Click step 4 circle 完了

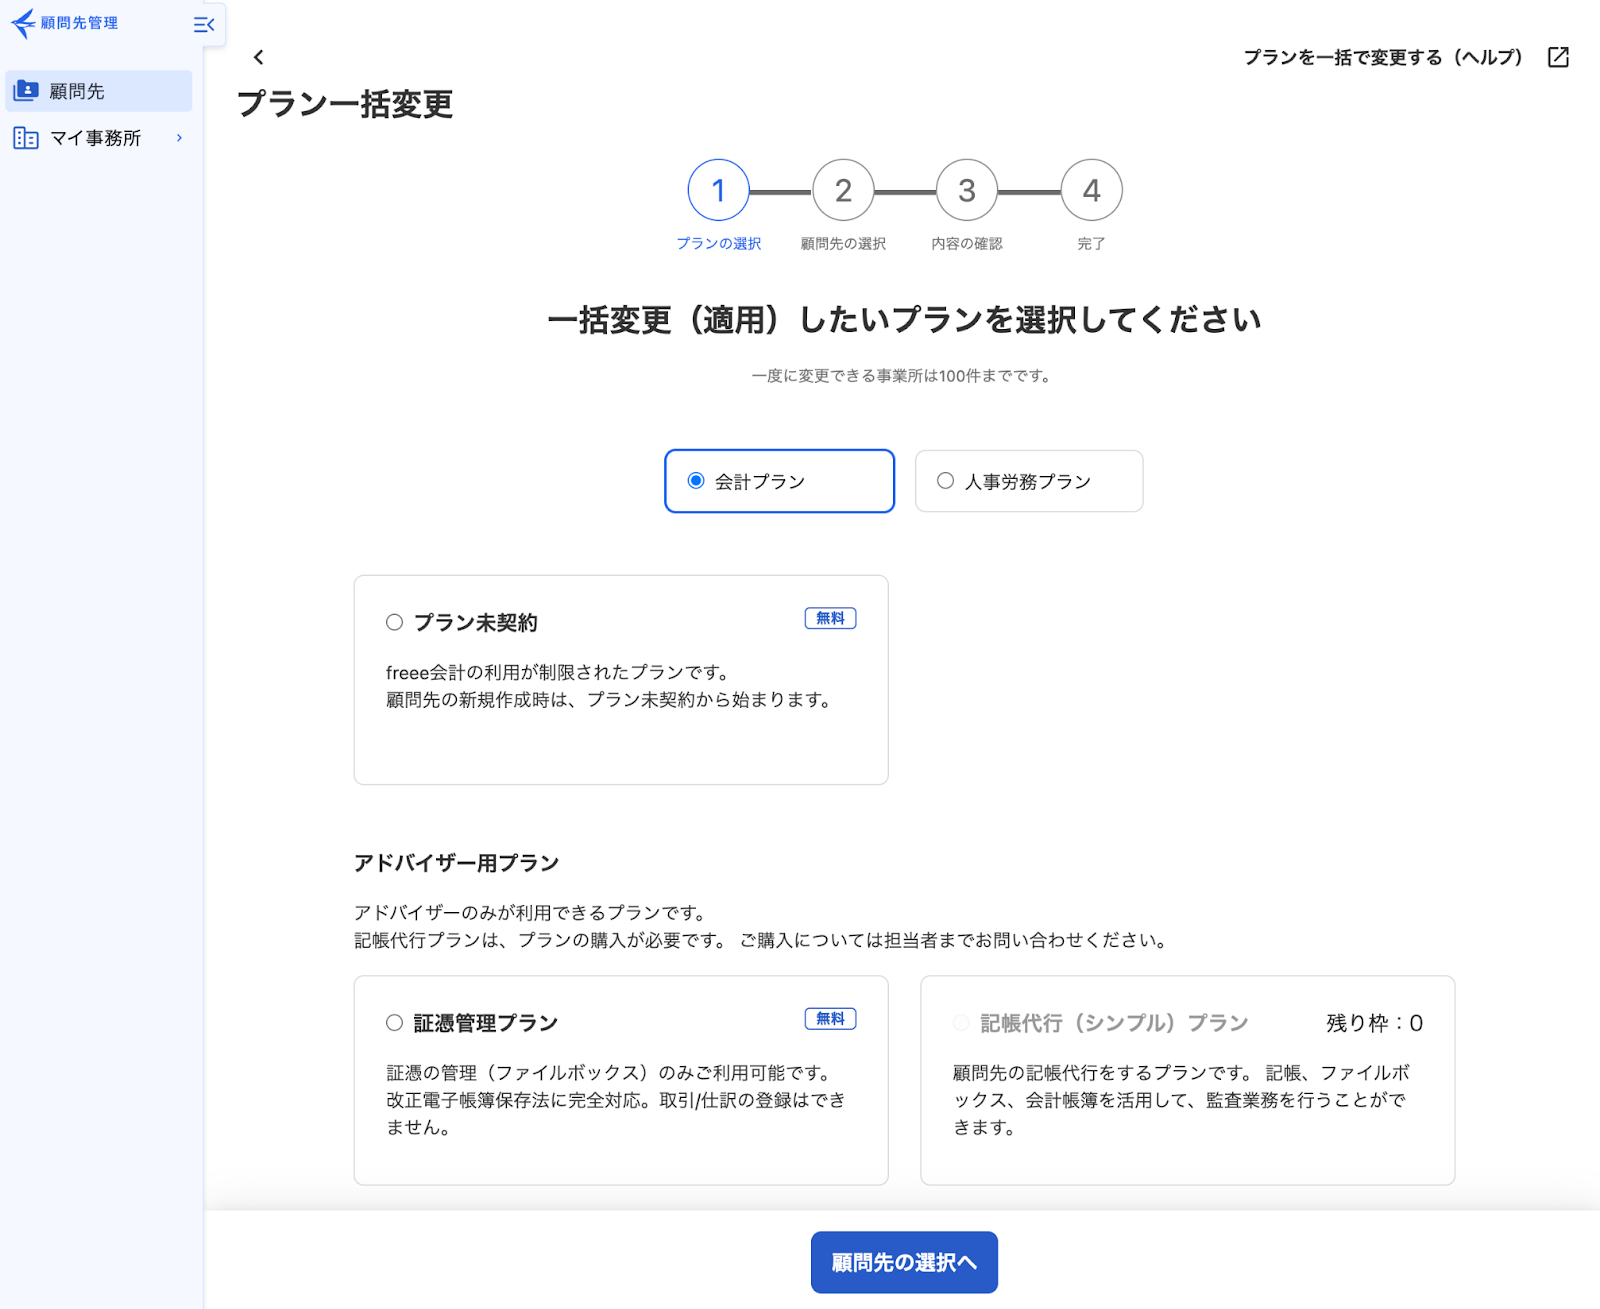(1091, 190)
